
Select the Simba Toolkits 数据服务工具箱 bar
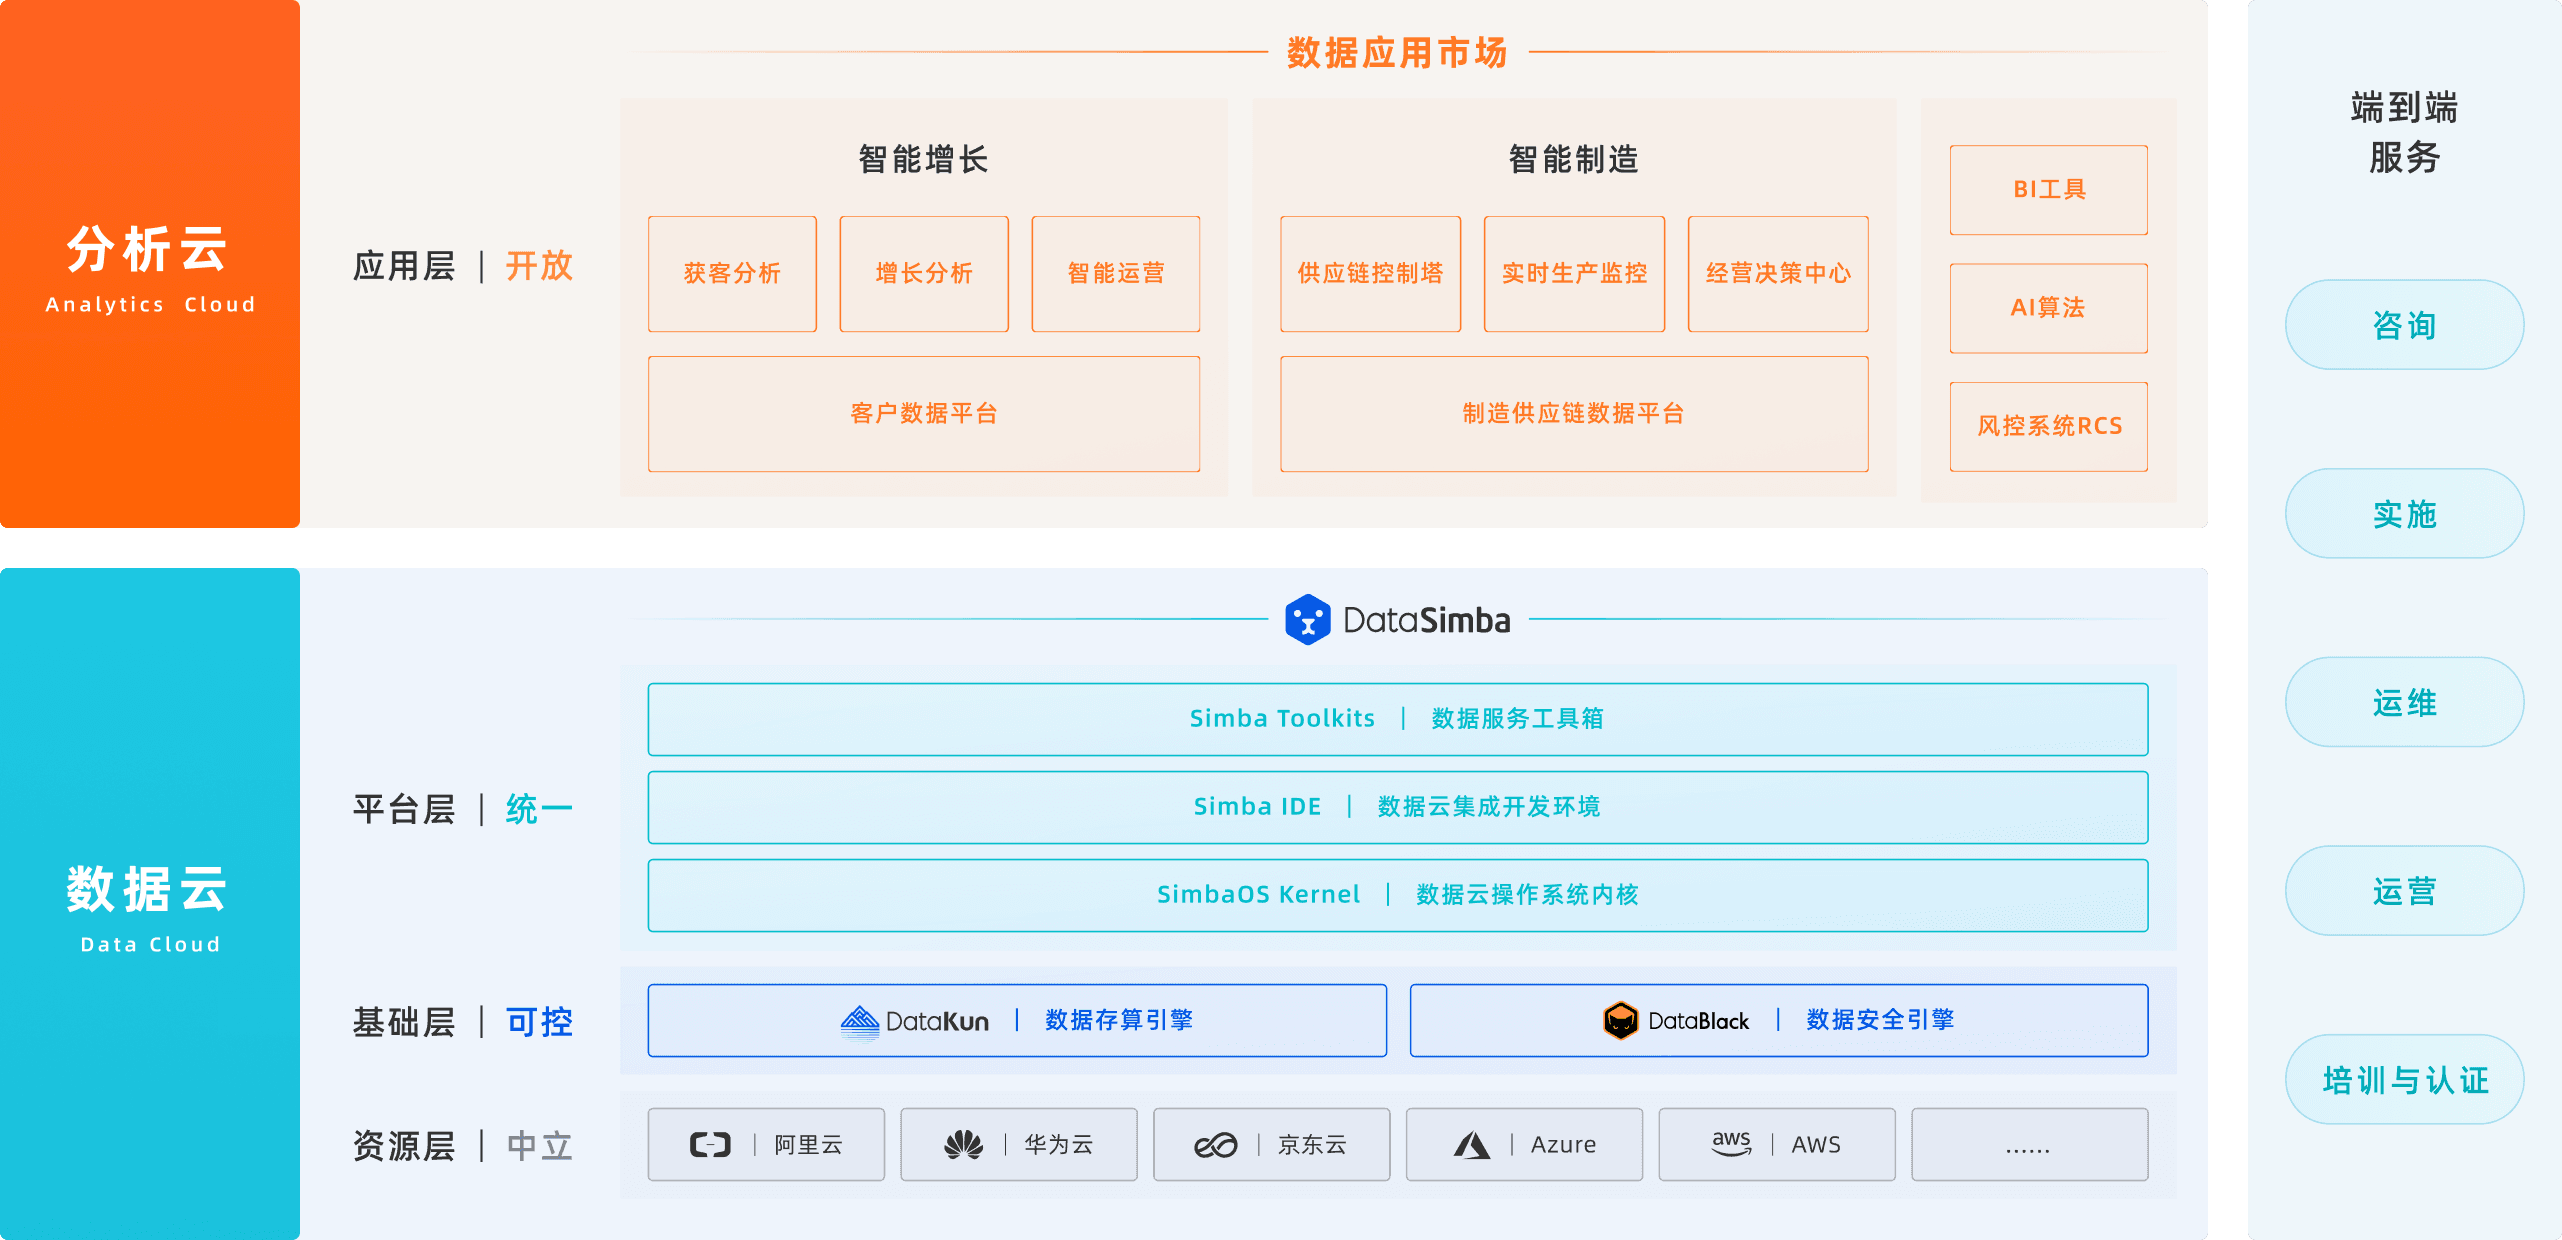point(1398,720)
